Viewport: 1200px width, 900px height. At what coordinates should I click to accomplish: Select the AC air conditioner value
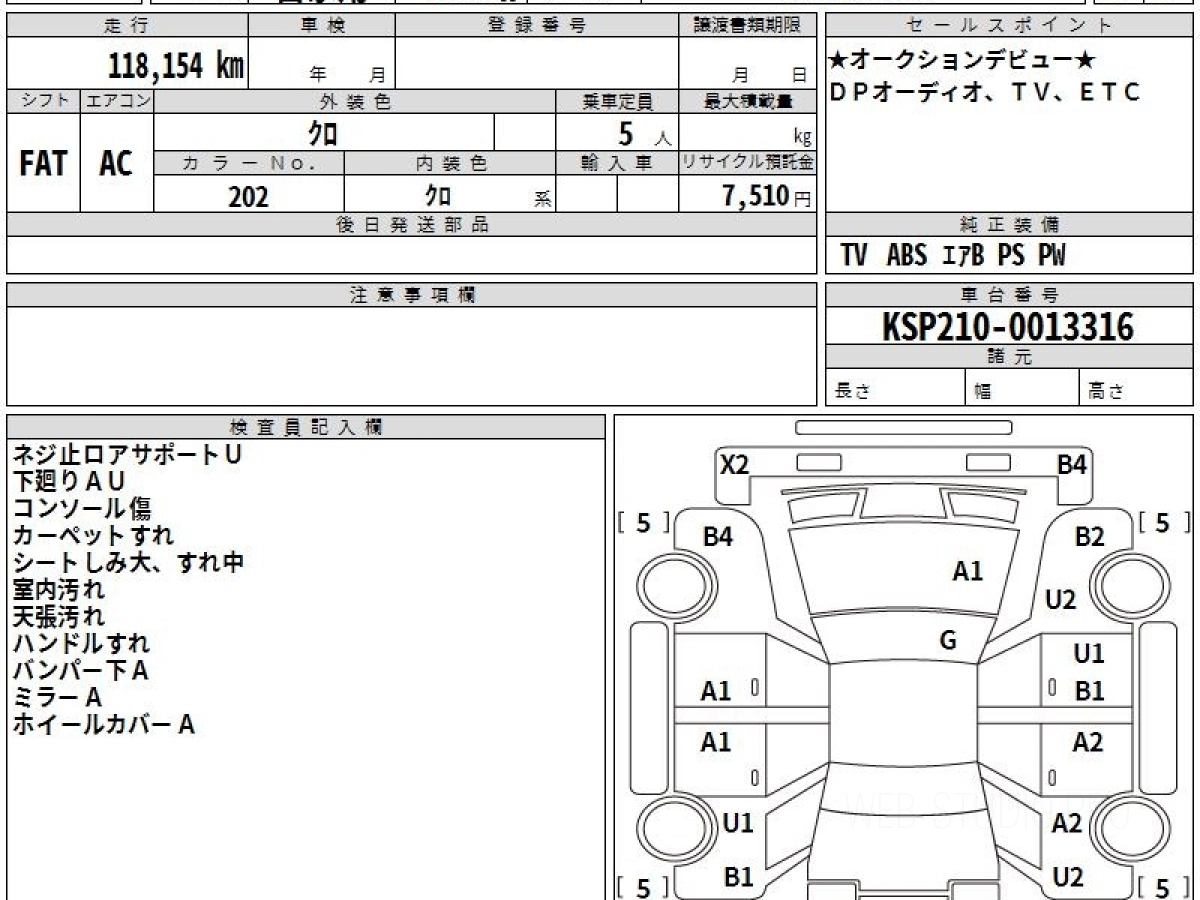[x=116, y=163]
